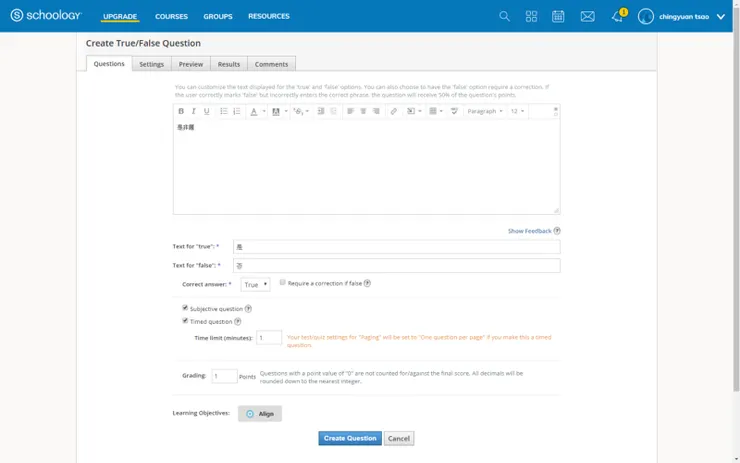Expand the symbol/formula dropdown arrow
The image size is (740, 463).
click(307, 111)
